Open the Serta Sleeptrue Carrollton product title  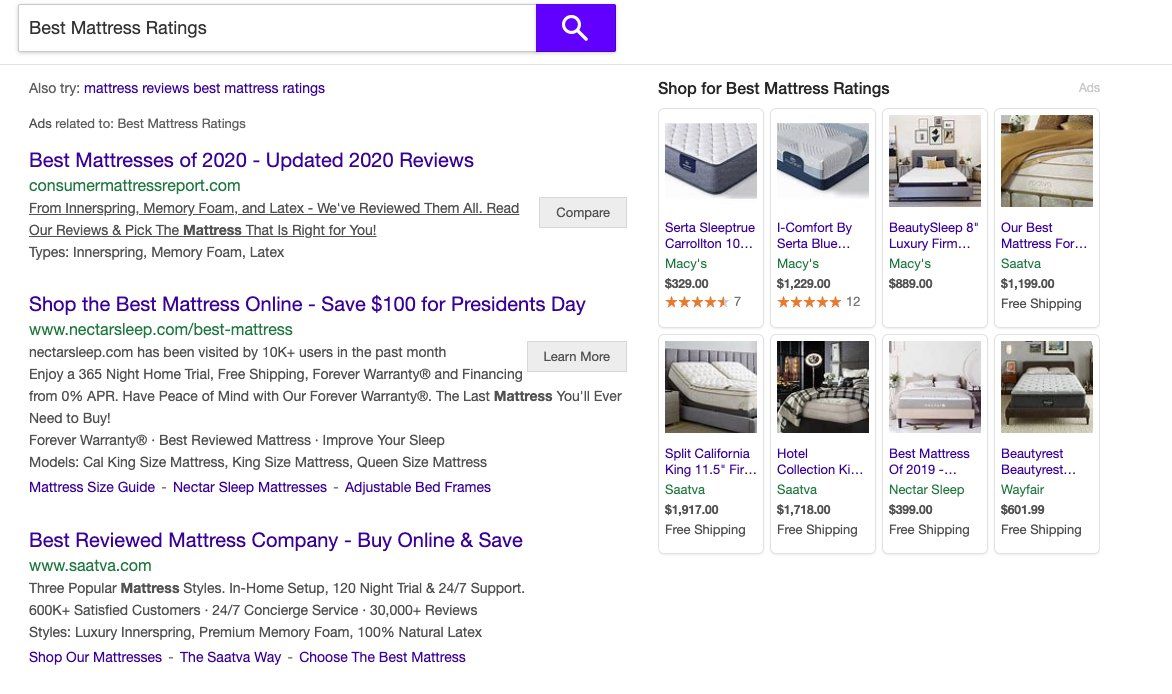point(710,236)
